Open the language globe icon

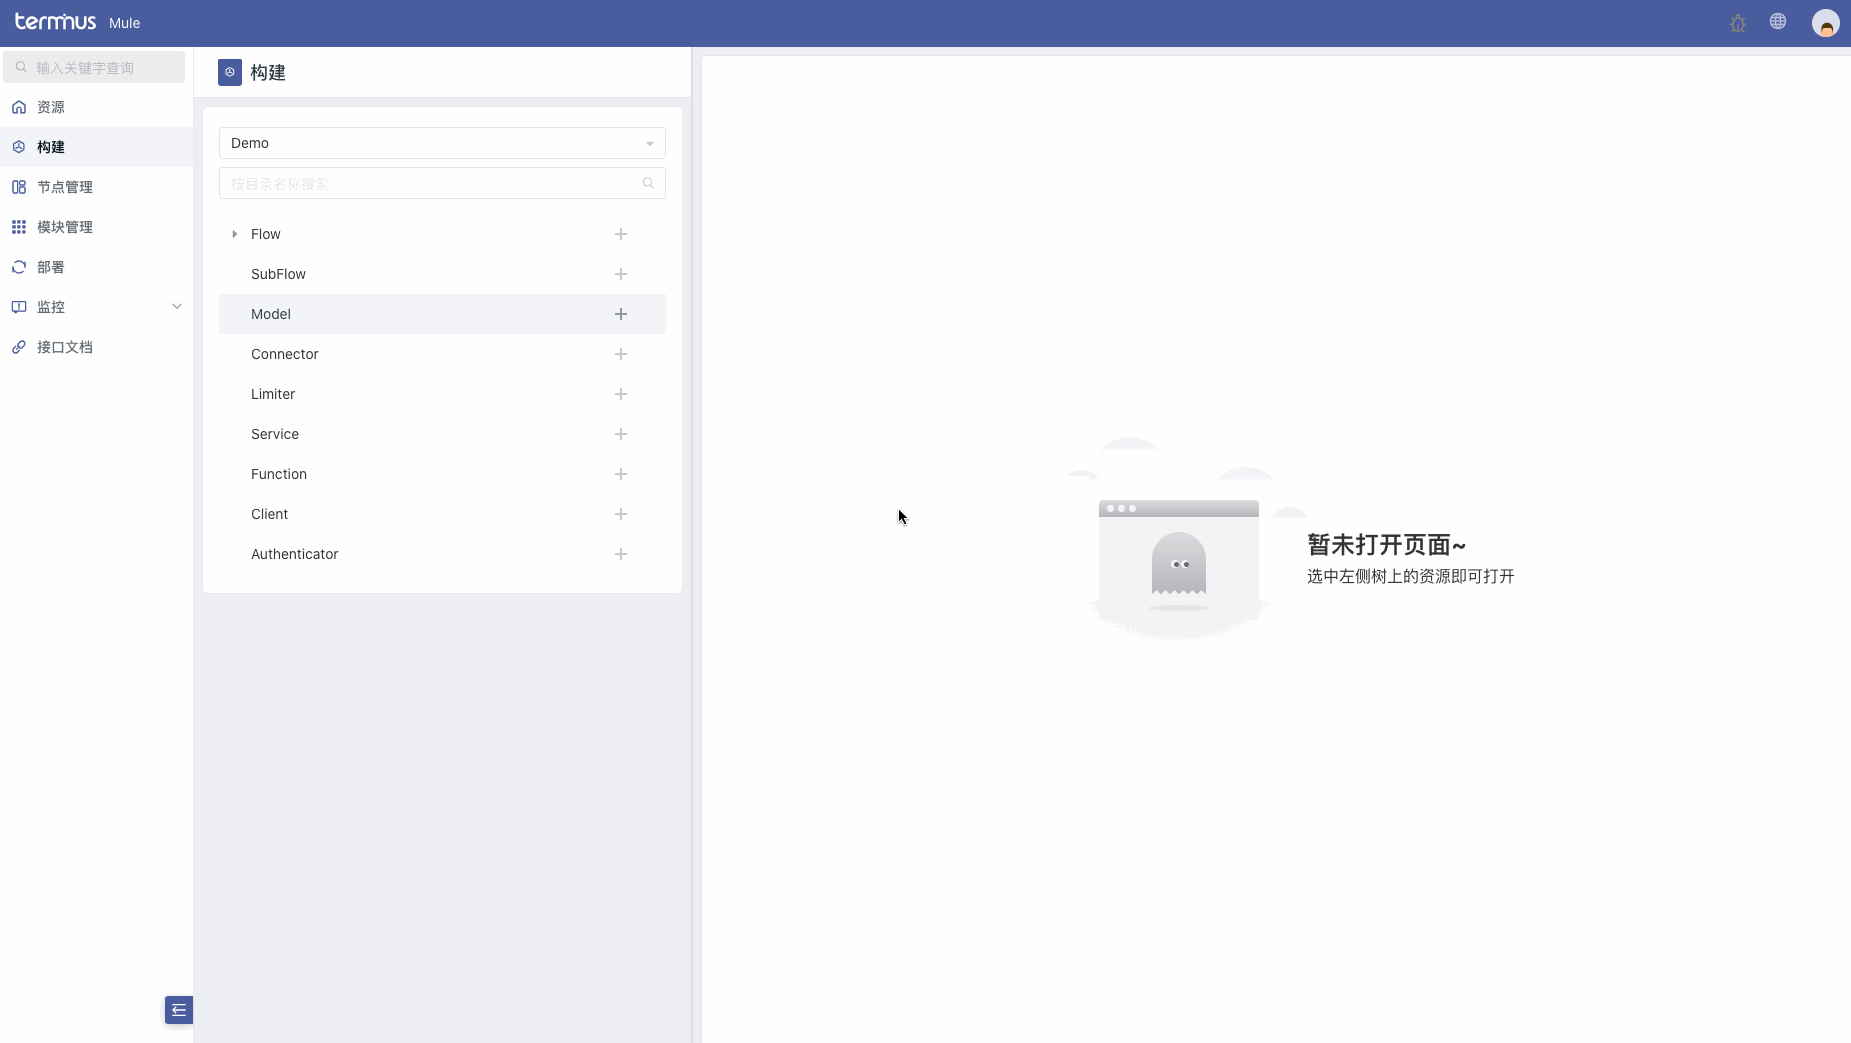coord(1778,21)
